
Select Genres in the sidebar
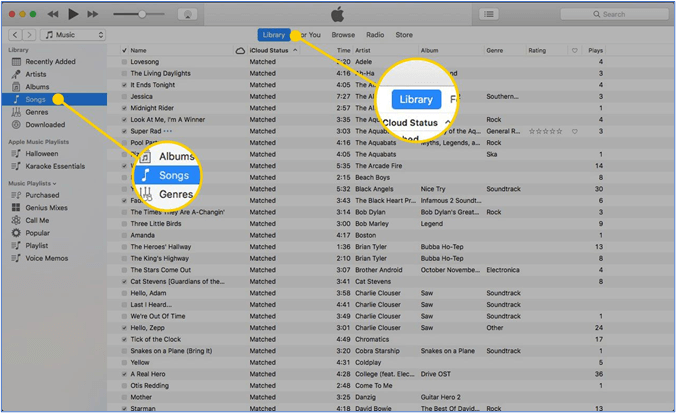(37, 112)
